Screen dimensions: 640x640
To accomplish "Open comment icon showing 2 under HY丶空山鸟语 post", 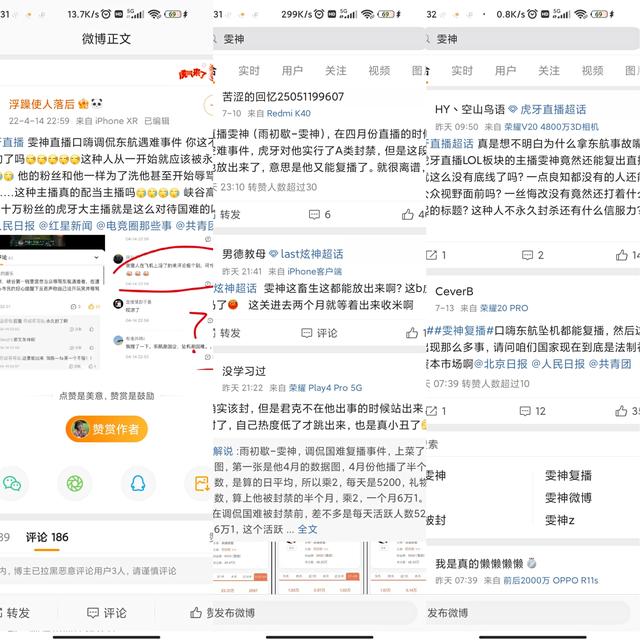I will click(527, 255).
